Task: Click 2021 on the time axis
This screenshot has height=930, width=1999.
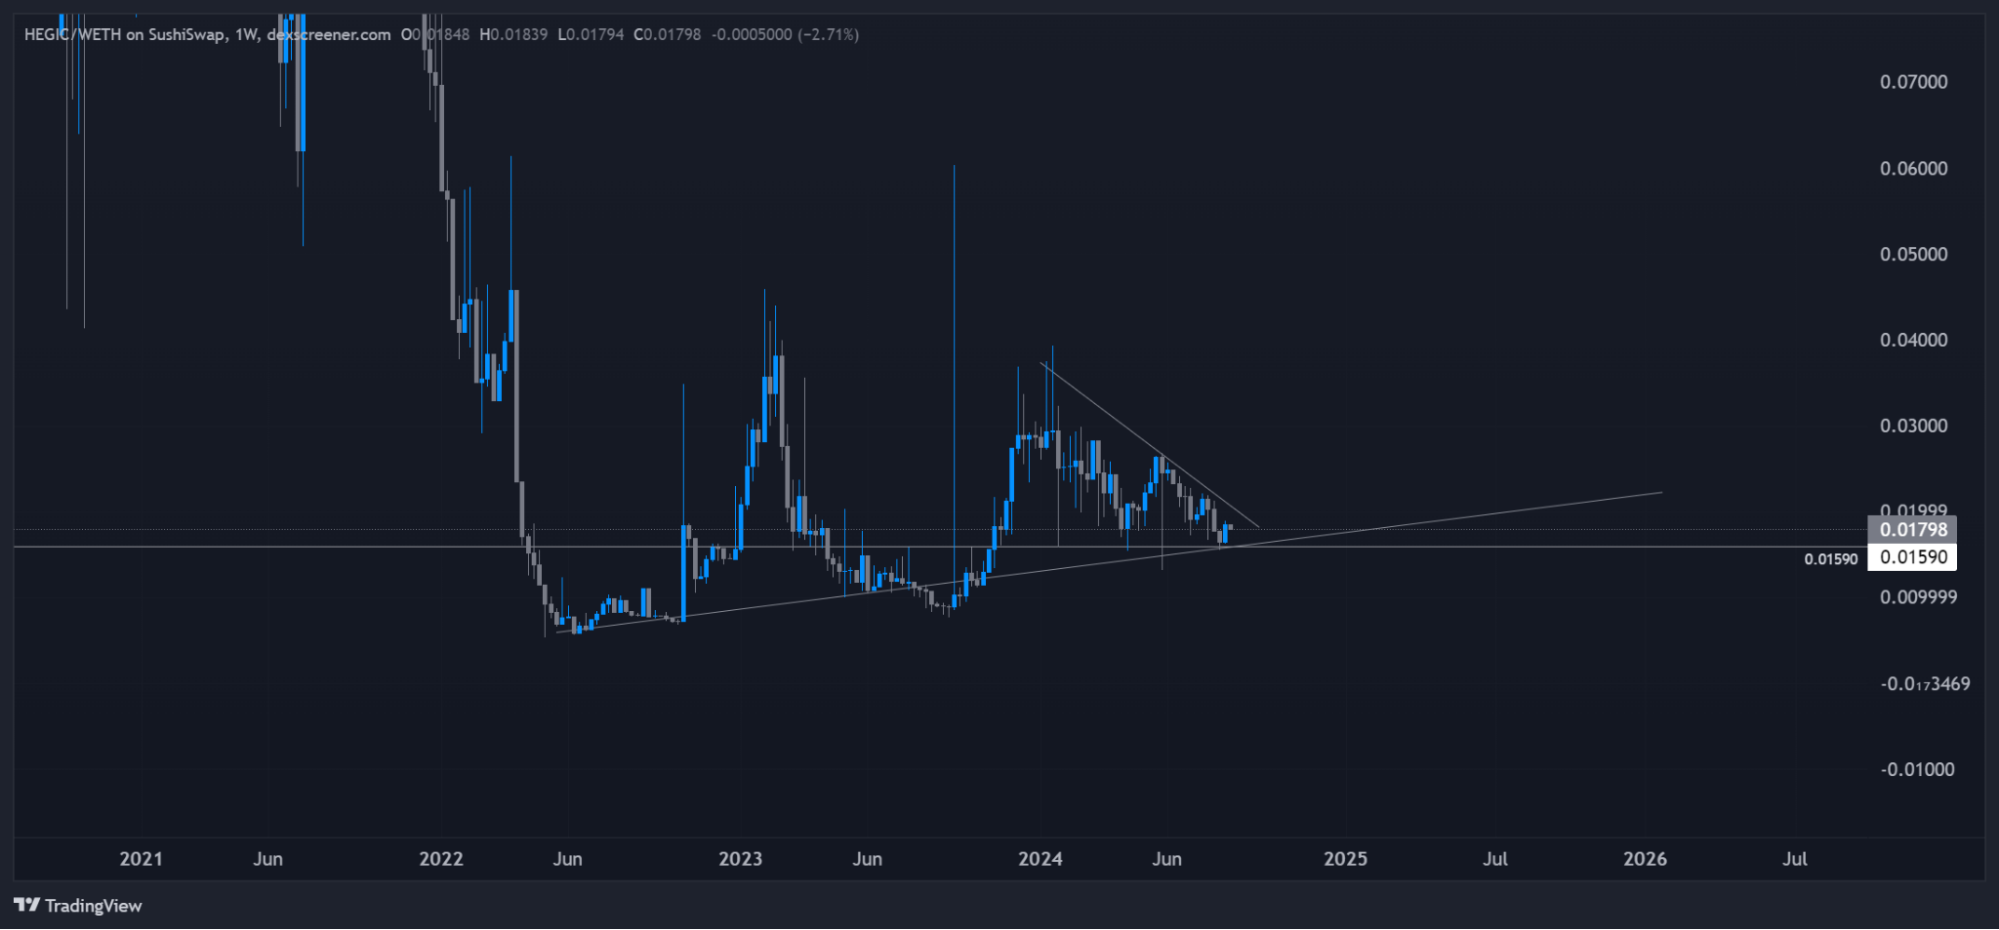Action: point(141,859)
